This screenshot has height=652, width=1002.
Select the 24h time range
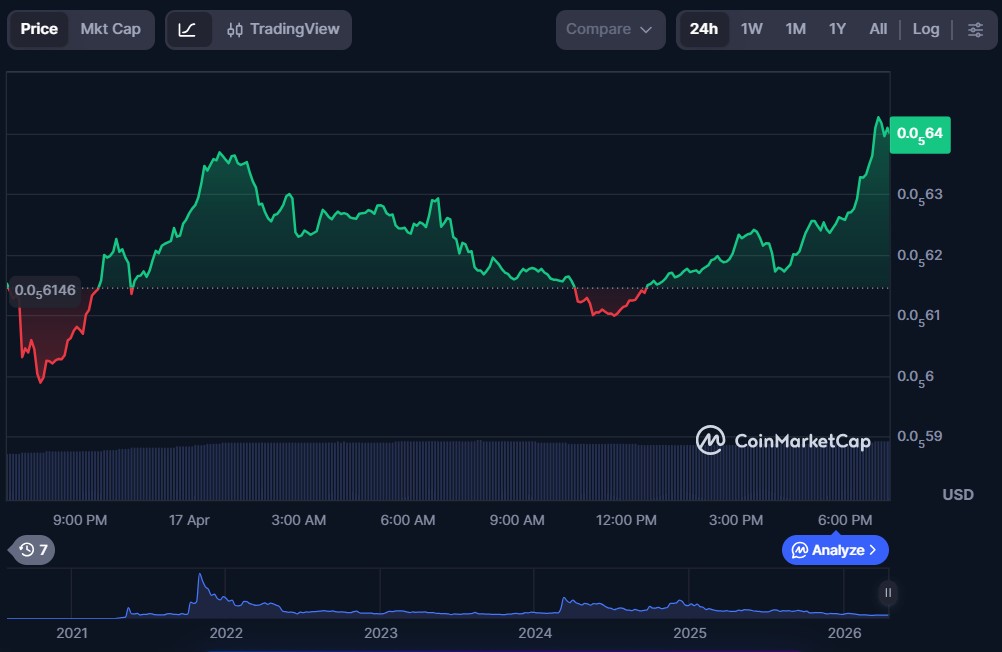point(703,29)
